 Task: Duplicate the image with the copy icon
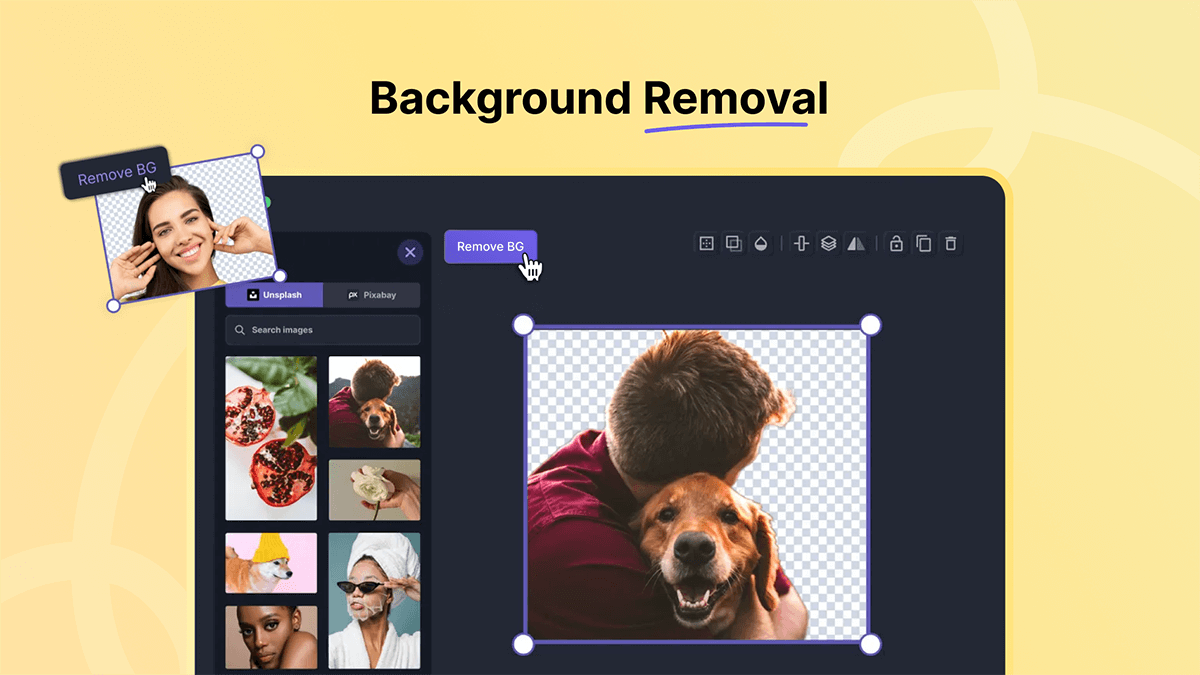[924, 243]
